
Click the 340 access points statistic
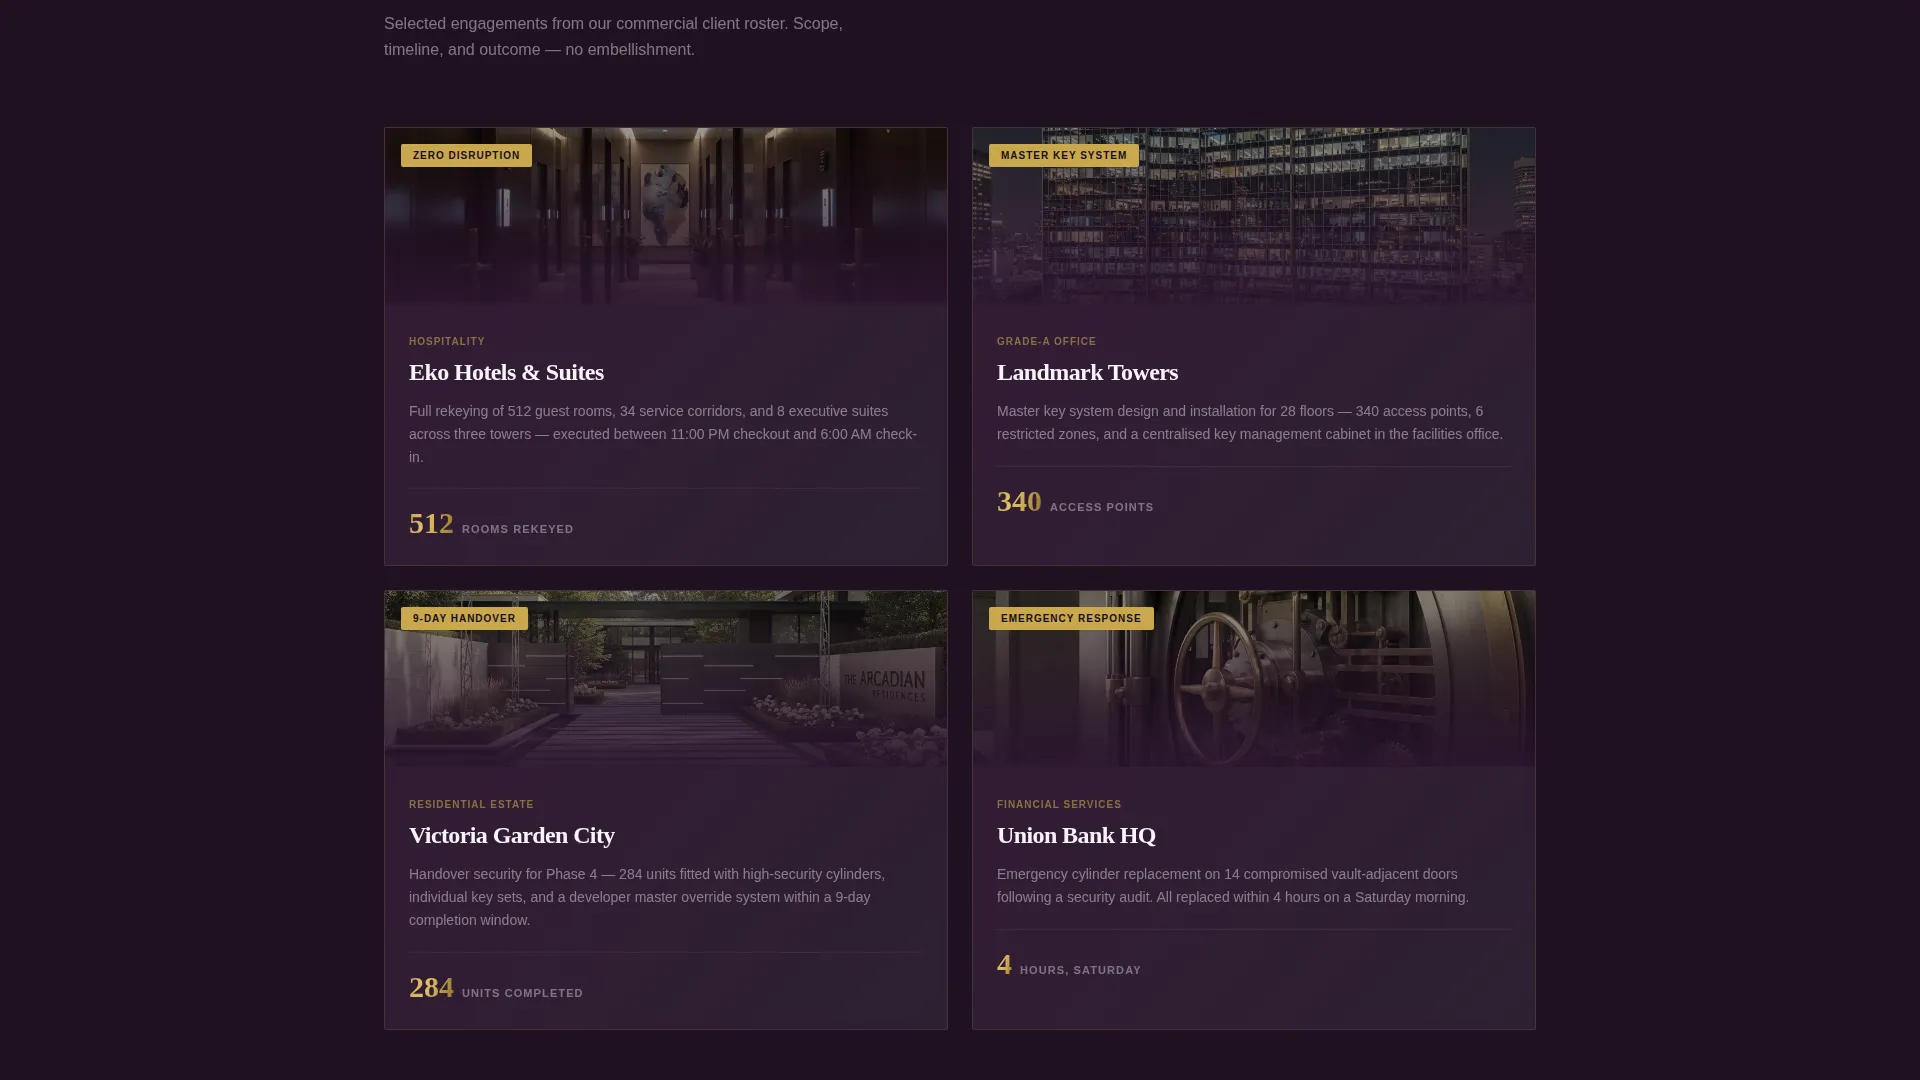click(x=1075, y=502)
